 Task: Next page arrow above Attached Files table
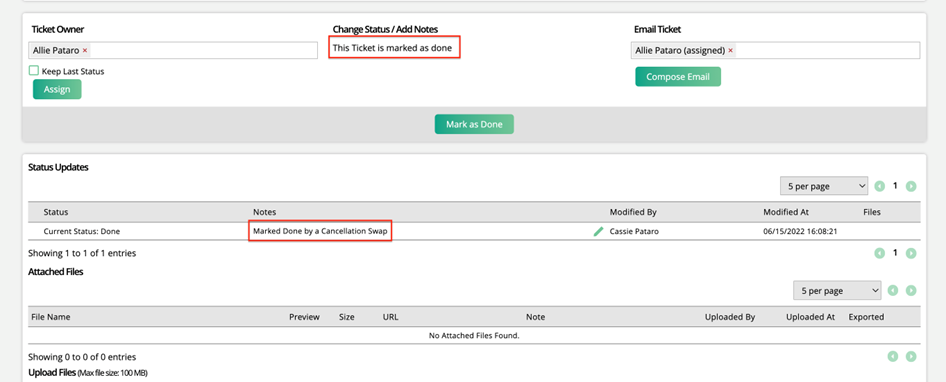911,291
